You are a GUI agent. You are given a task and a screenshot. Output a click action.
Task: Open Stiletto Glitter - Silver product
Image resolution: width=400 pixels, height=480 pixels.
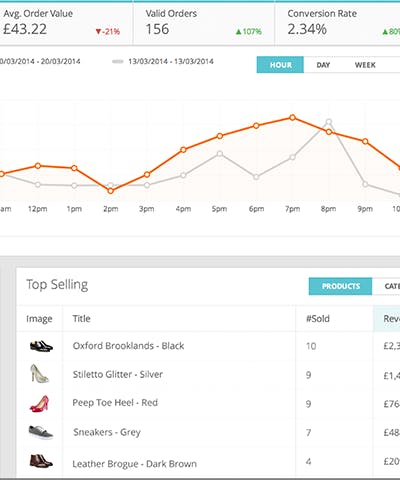(x=118, y=374)
